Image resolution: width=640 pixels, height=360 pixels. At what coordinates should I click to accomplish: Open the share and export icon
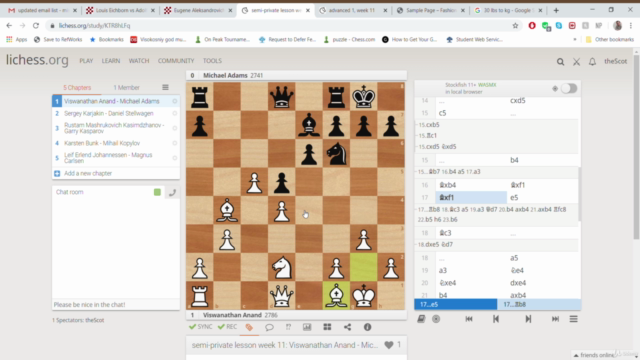click(x=347, y=327)
